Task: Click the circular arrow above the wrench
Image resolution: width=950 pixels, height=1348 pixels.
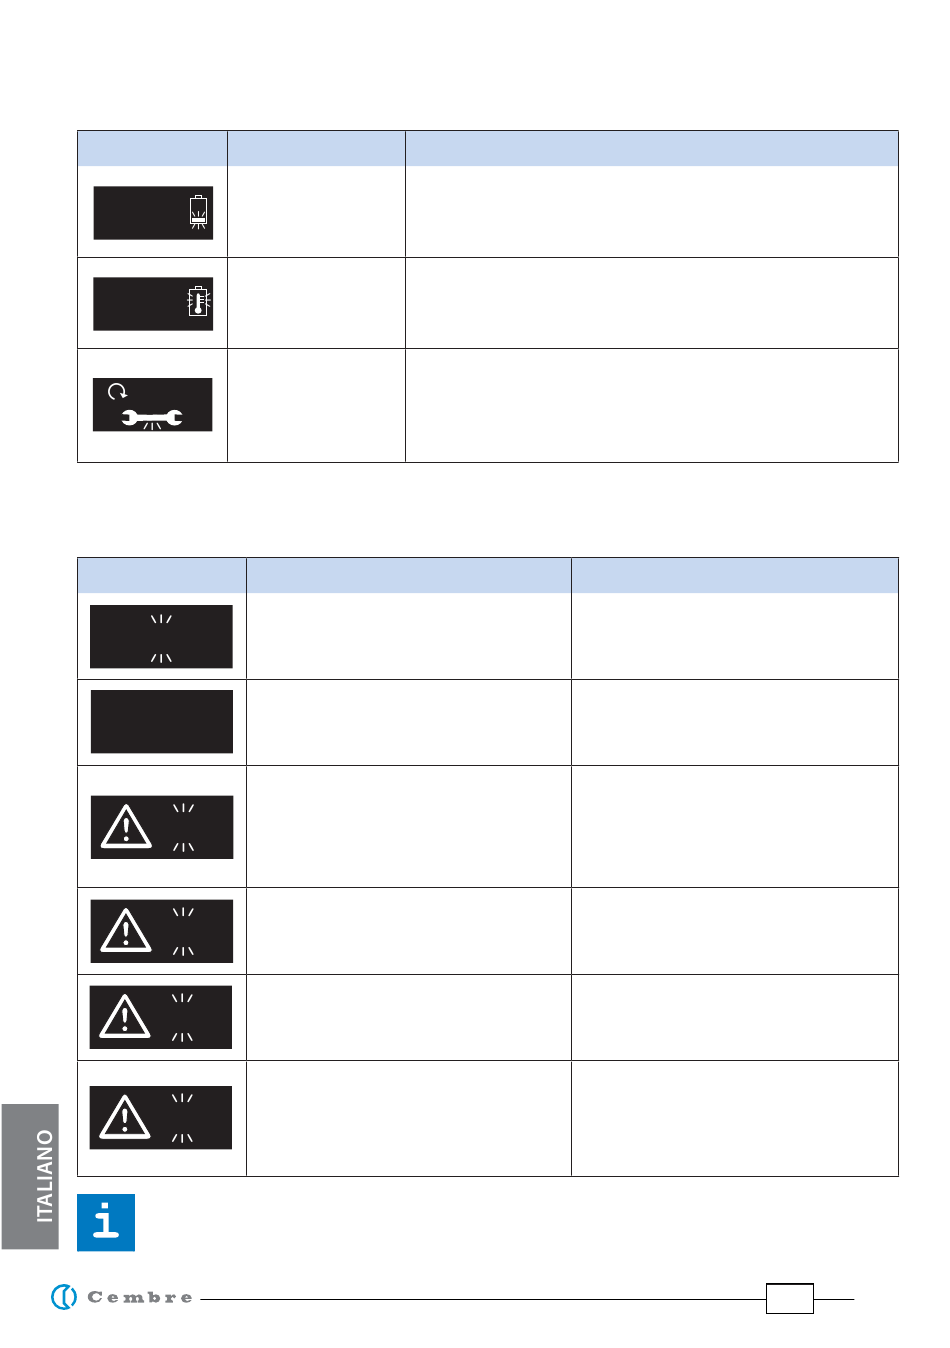Action: (117, 391)
